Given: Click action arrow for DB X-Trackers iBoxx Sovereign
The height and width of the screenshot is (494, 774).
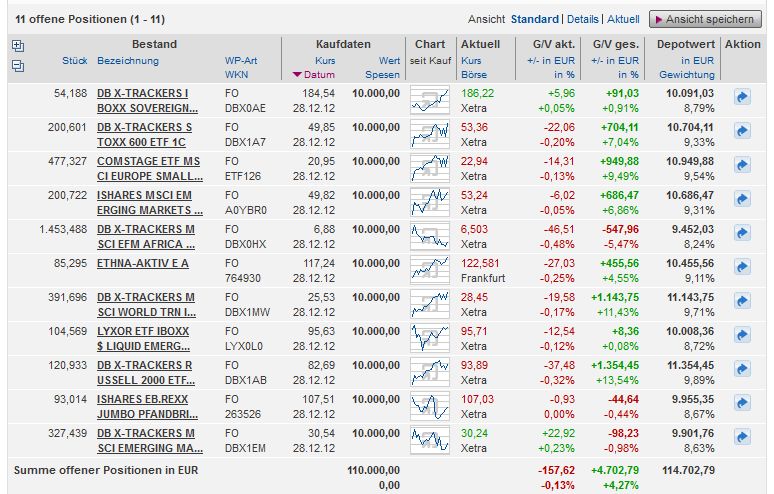Looking at the screenshot, I should tap(742, 97).
